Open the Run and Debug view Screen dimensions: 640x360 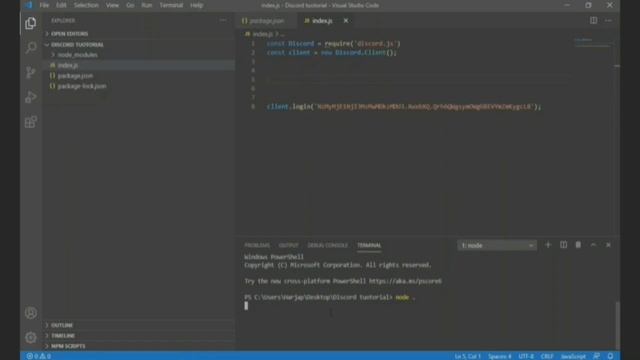[31, 97]
